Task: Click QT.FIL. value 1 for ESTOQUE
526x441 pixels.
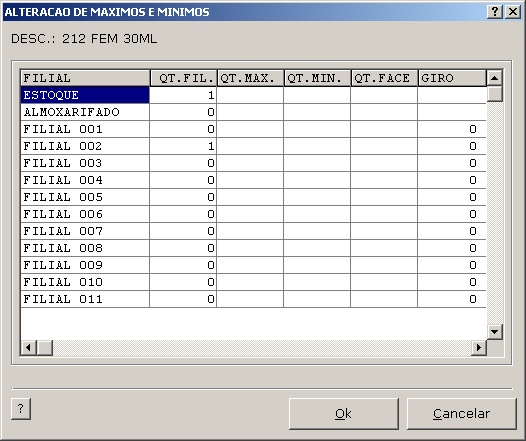Action: 183,95
